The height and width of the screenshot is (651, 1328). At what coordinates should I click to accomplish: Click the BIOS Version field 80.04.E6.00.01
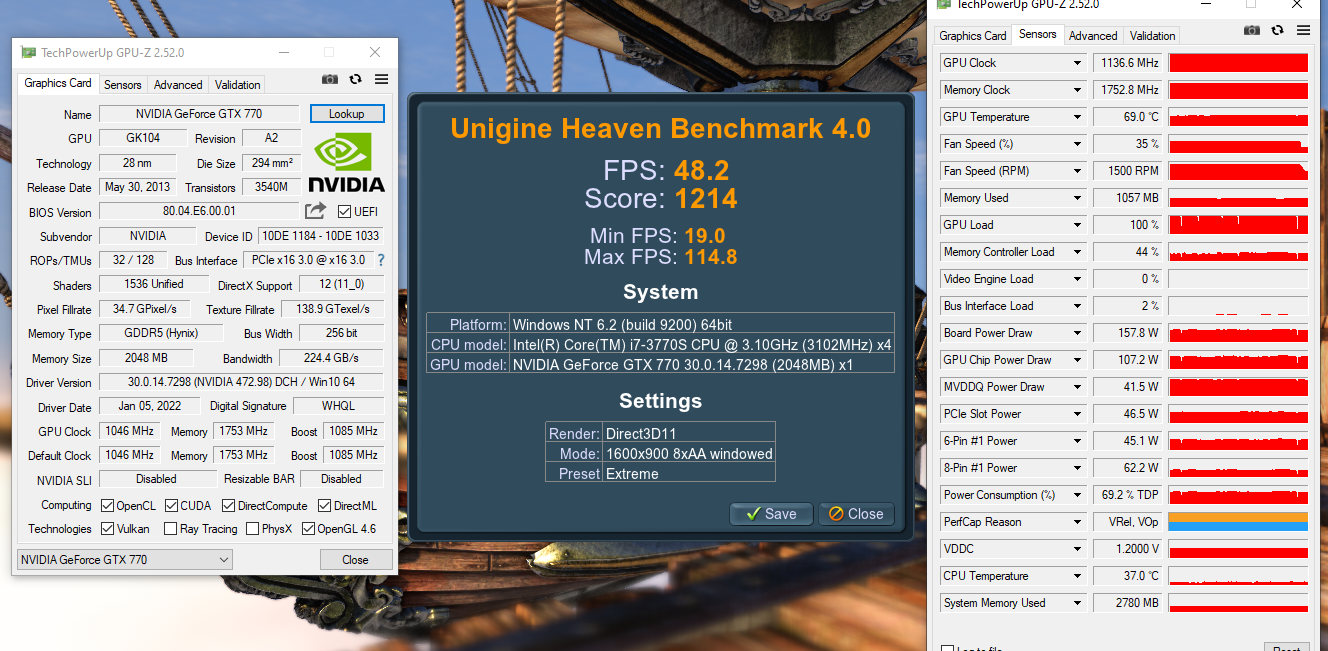[199, 211]
